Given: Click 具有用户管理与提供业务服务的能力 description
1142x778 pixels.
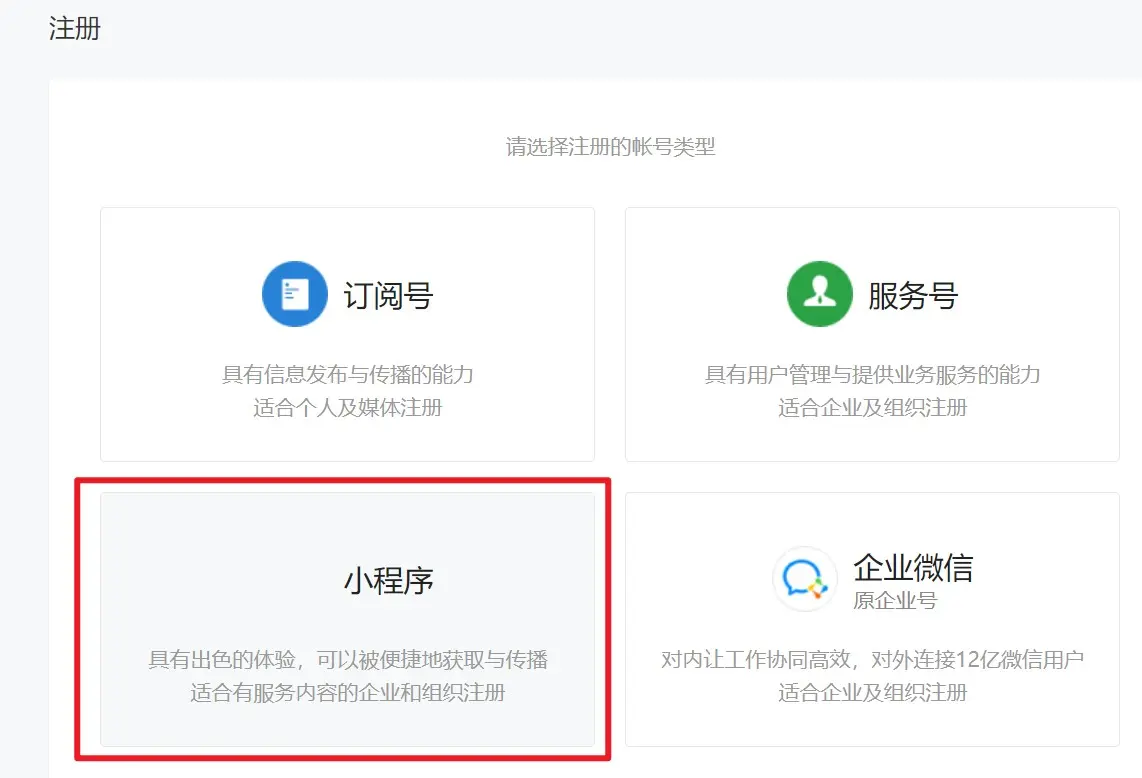Looking at the screenshot, I should point(872,375).
